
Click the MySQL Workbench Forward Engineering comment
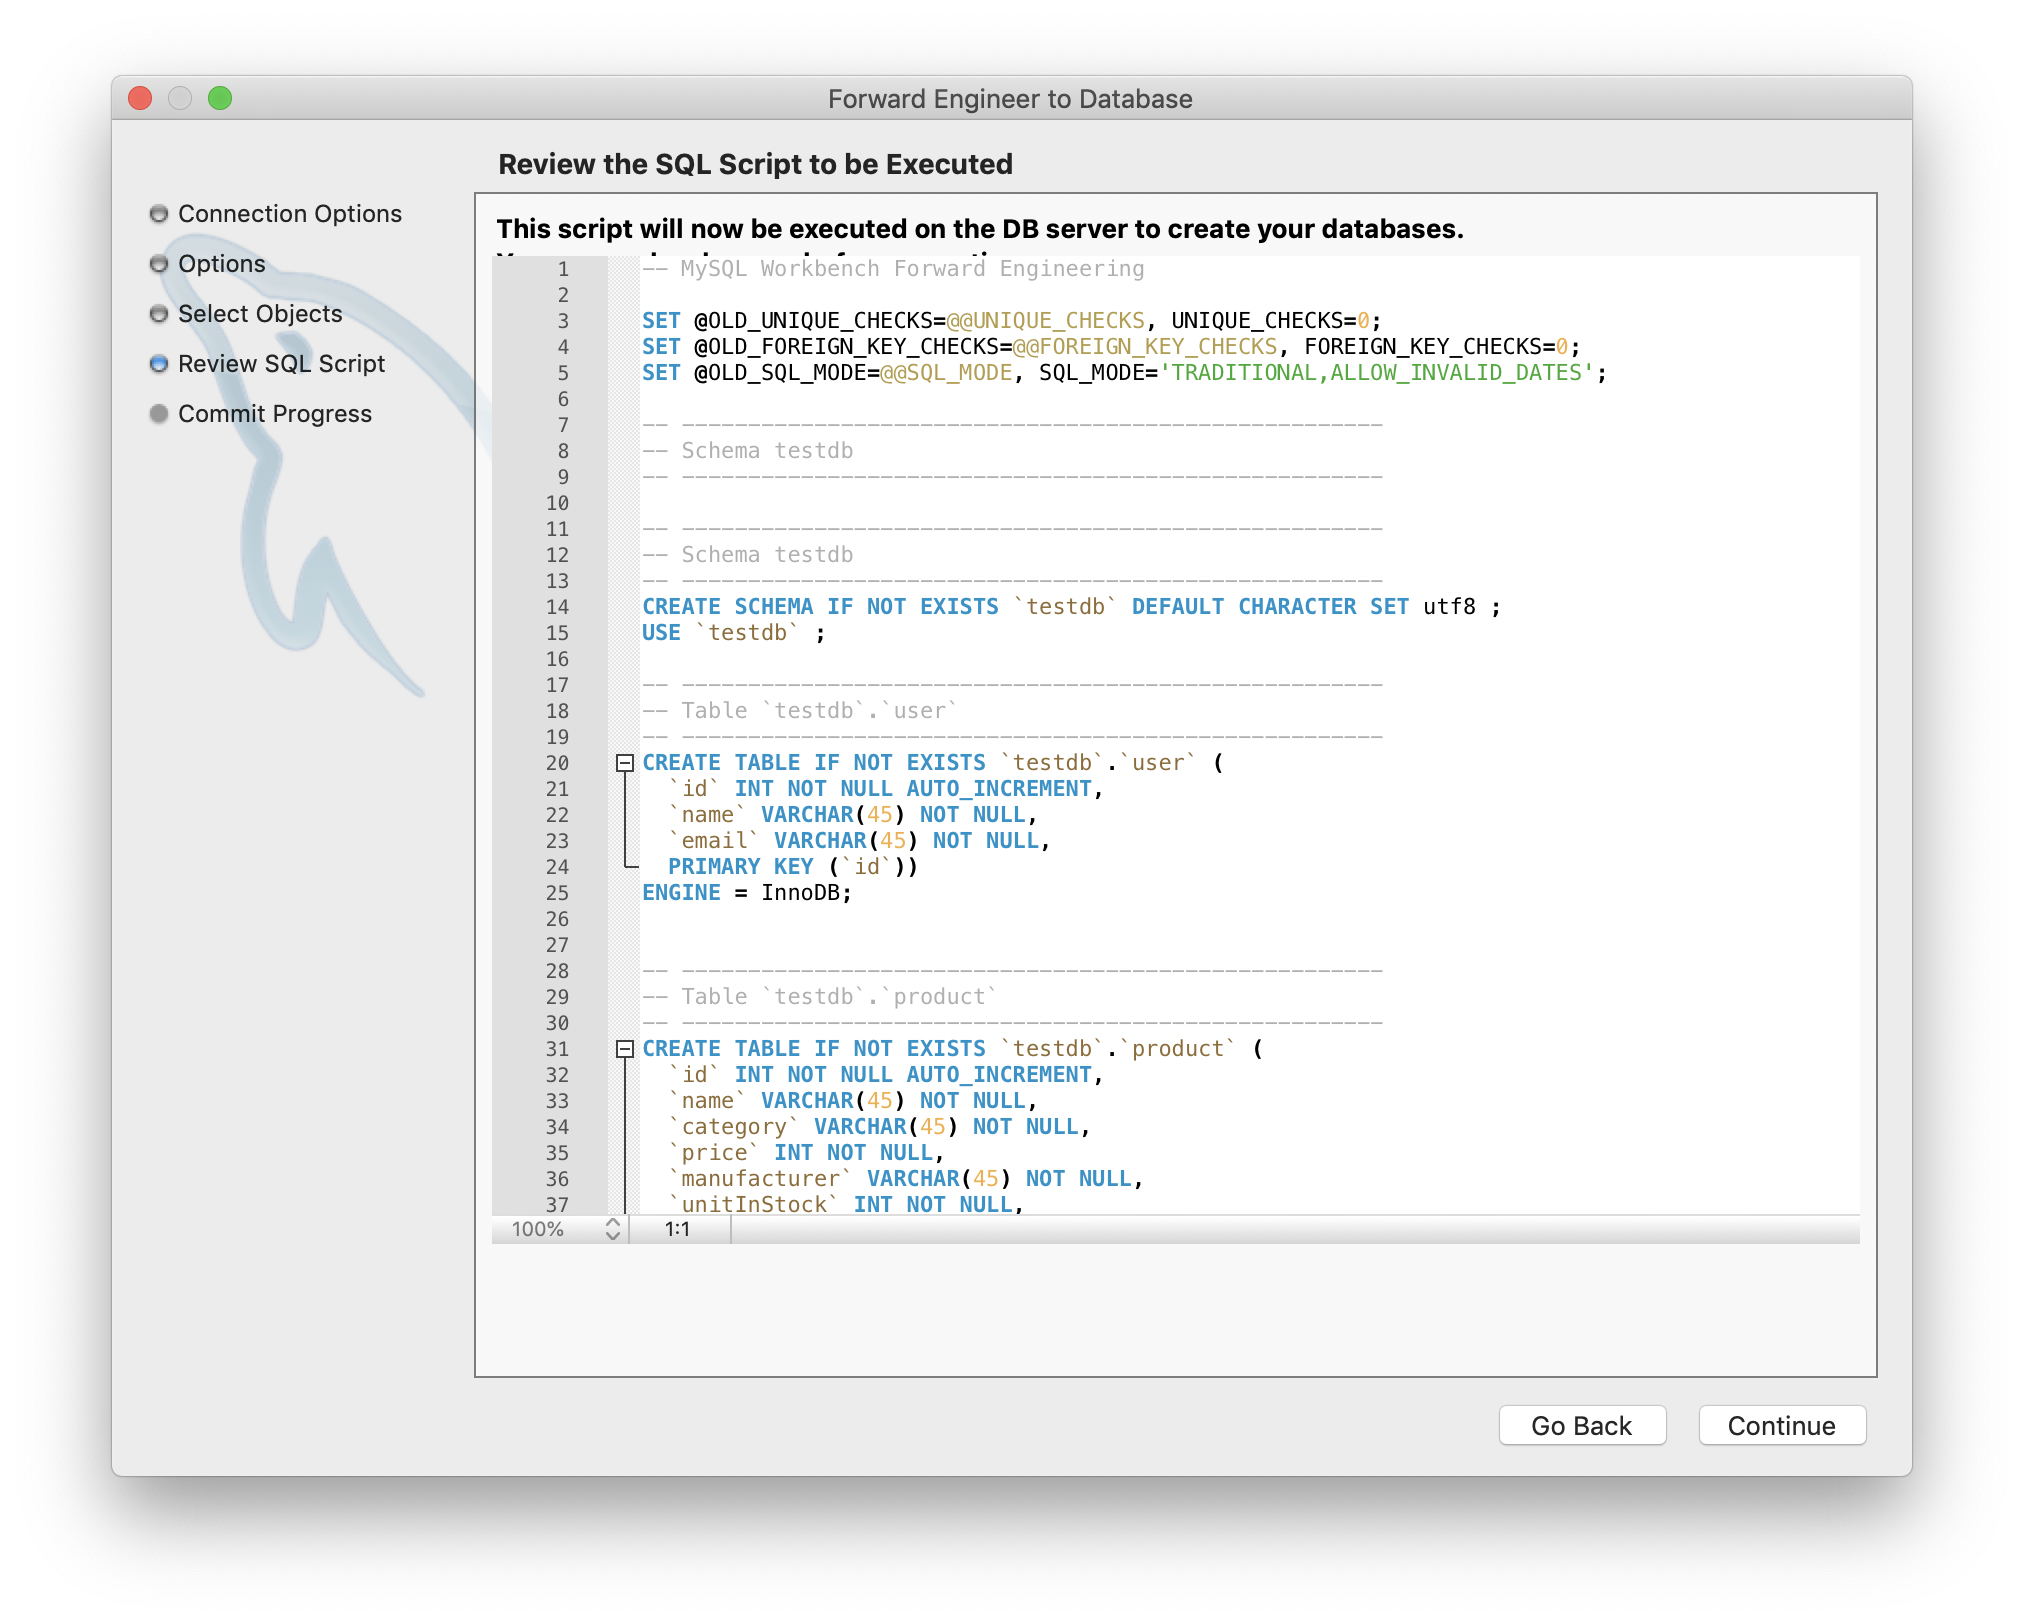tap(893, 269)
